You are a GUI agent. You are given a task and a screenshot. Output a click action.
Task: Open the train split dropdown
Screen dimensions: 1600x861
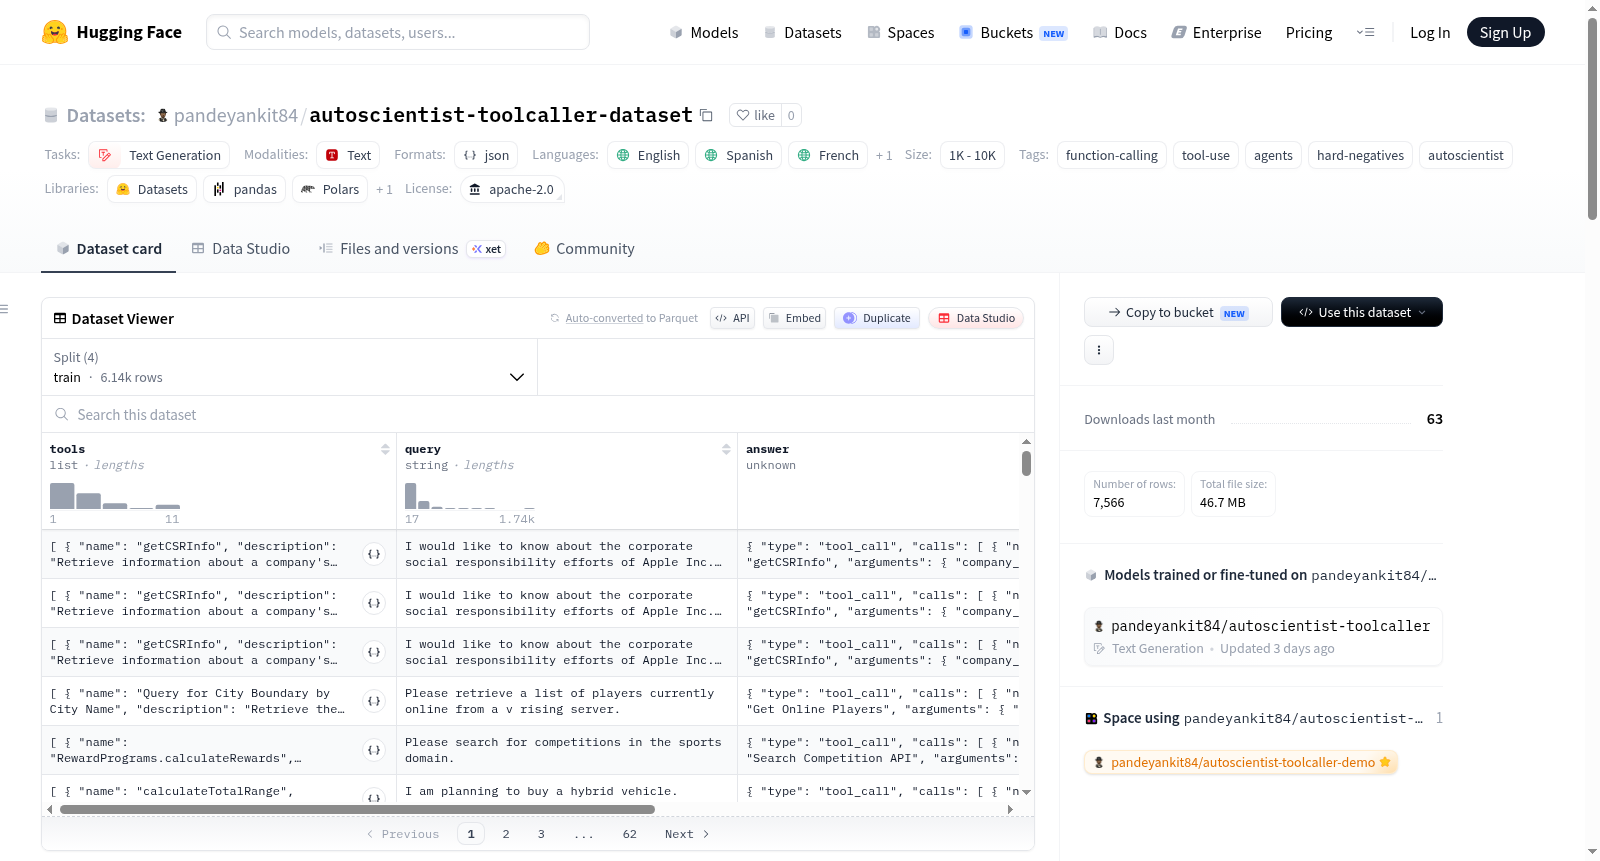[289, 367]
